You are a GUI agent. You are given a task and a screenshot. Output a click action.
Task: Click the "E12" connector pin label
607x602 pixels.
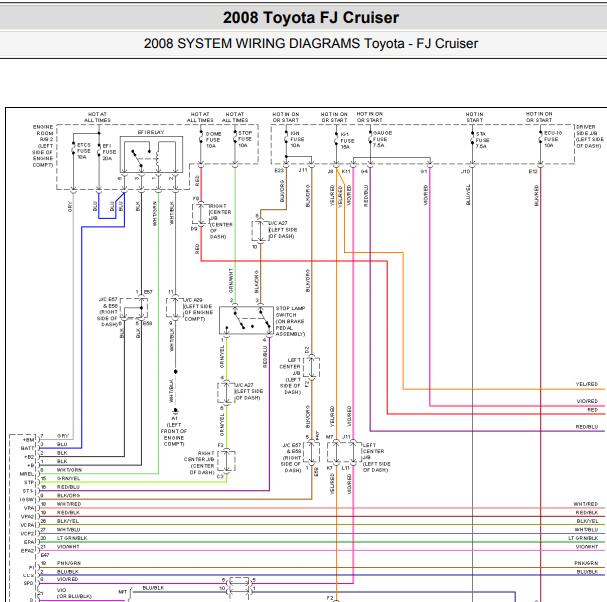533,171
